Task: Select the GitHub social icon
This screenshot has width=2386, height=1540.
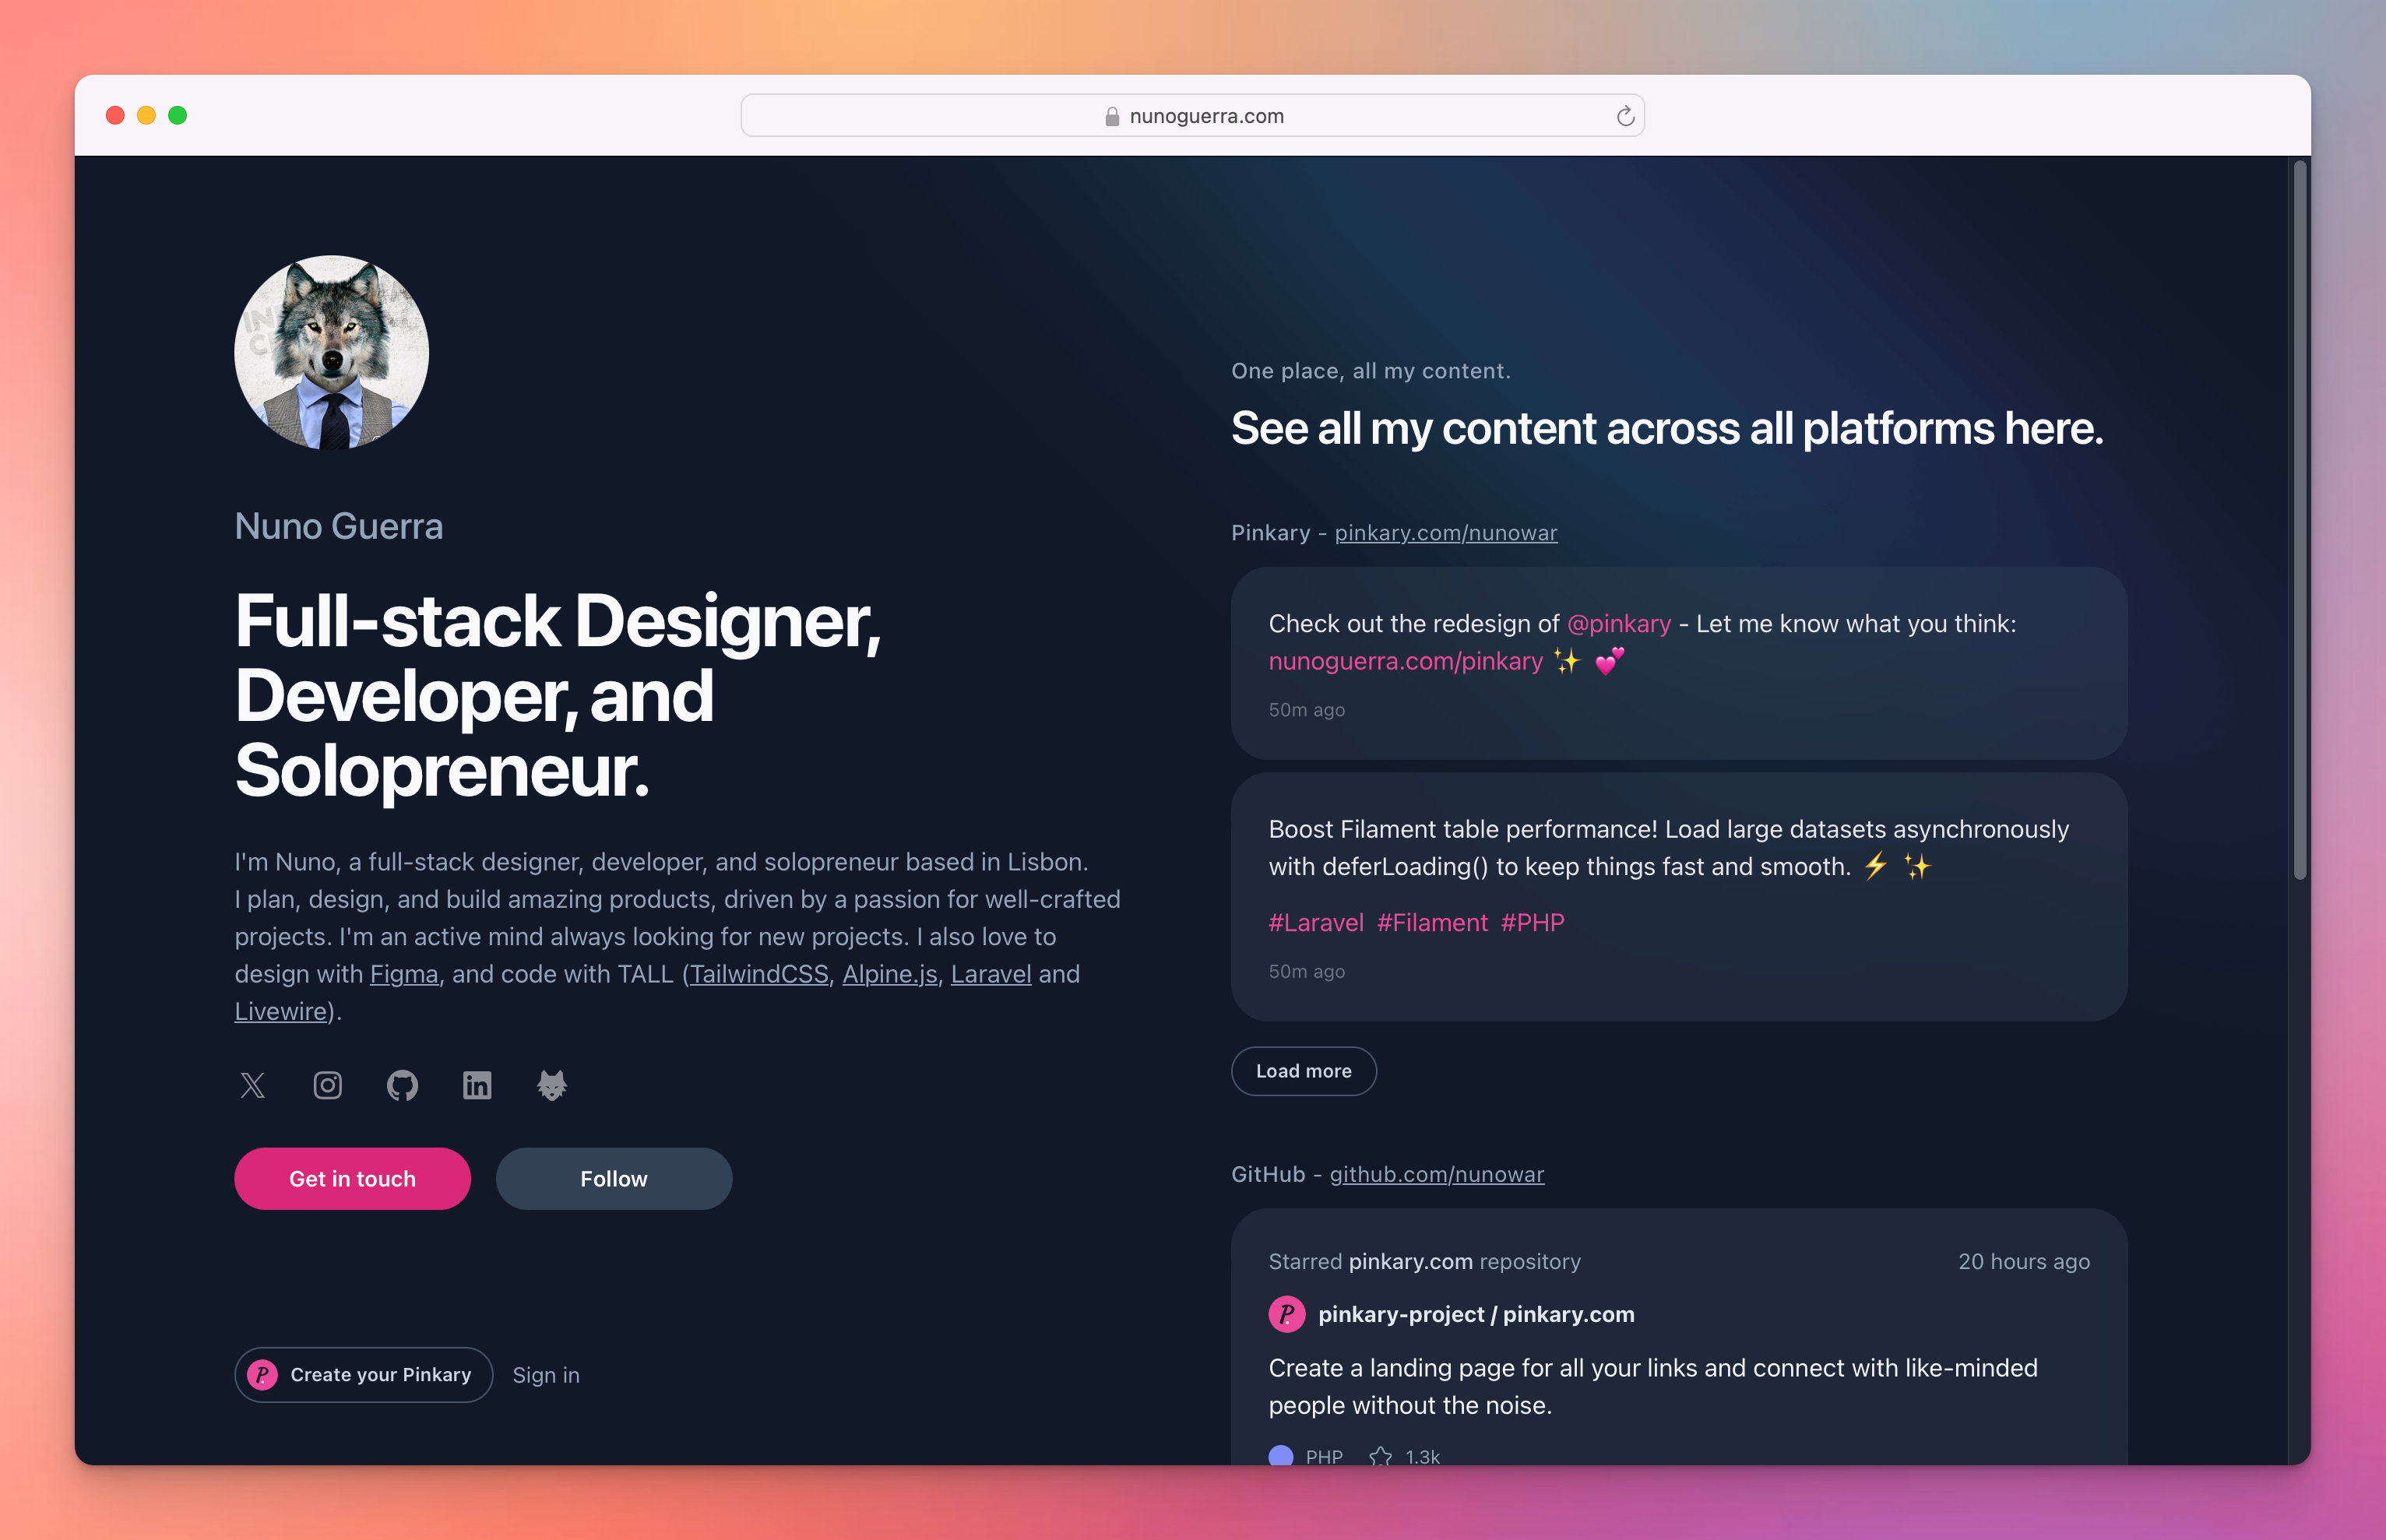Action: (x=402, y=1085)
